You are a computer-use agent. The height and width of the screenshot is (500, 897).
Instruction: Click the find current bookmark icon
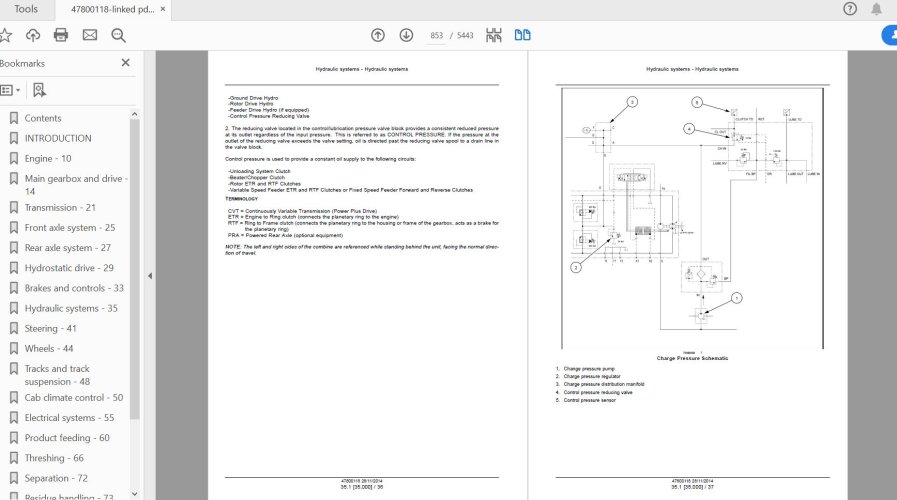coord(39,90)
